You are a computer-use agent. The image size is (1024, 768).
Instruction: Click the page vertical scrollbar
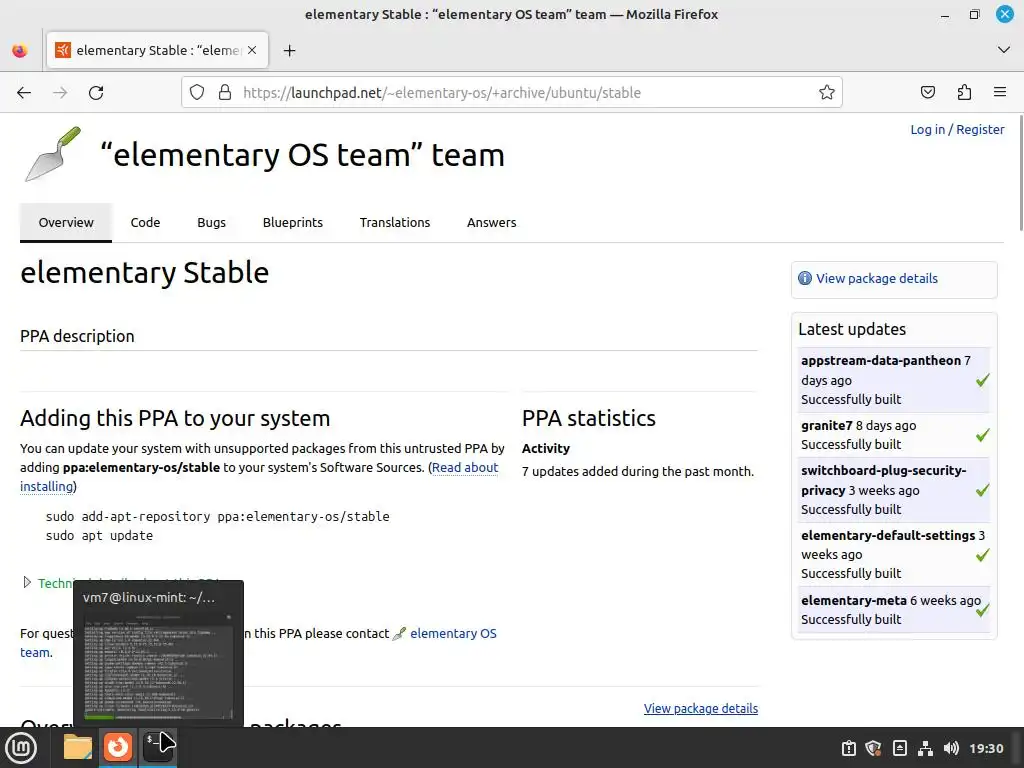pyautogui.click(x=1019, y=172)
